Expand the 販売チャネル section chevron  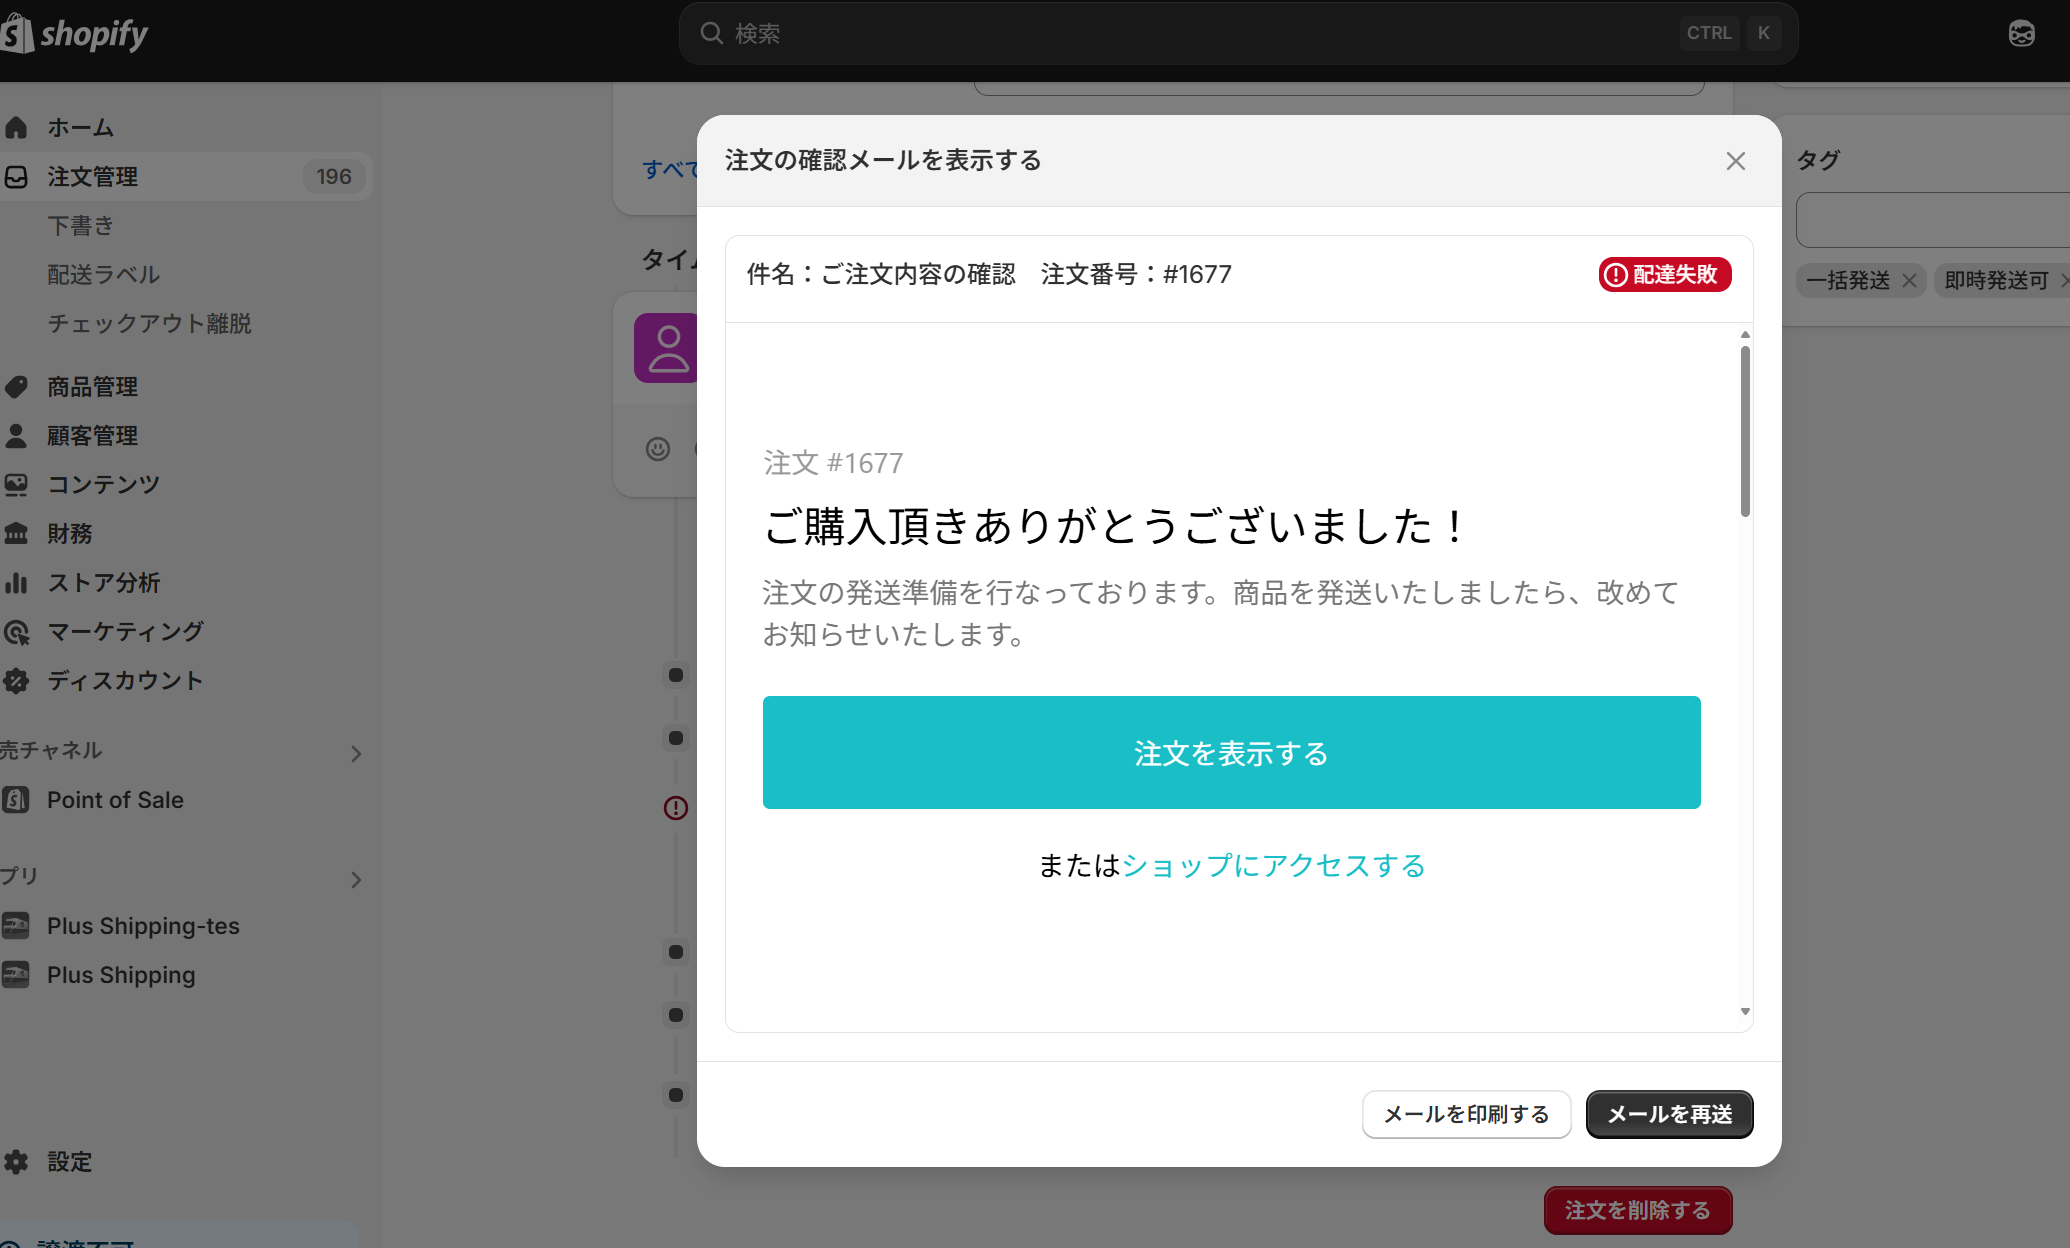356,754
